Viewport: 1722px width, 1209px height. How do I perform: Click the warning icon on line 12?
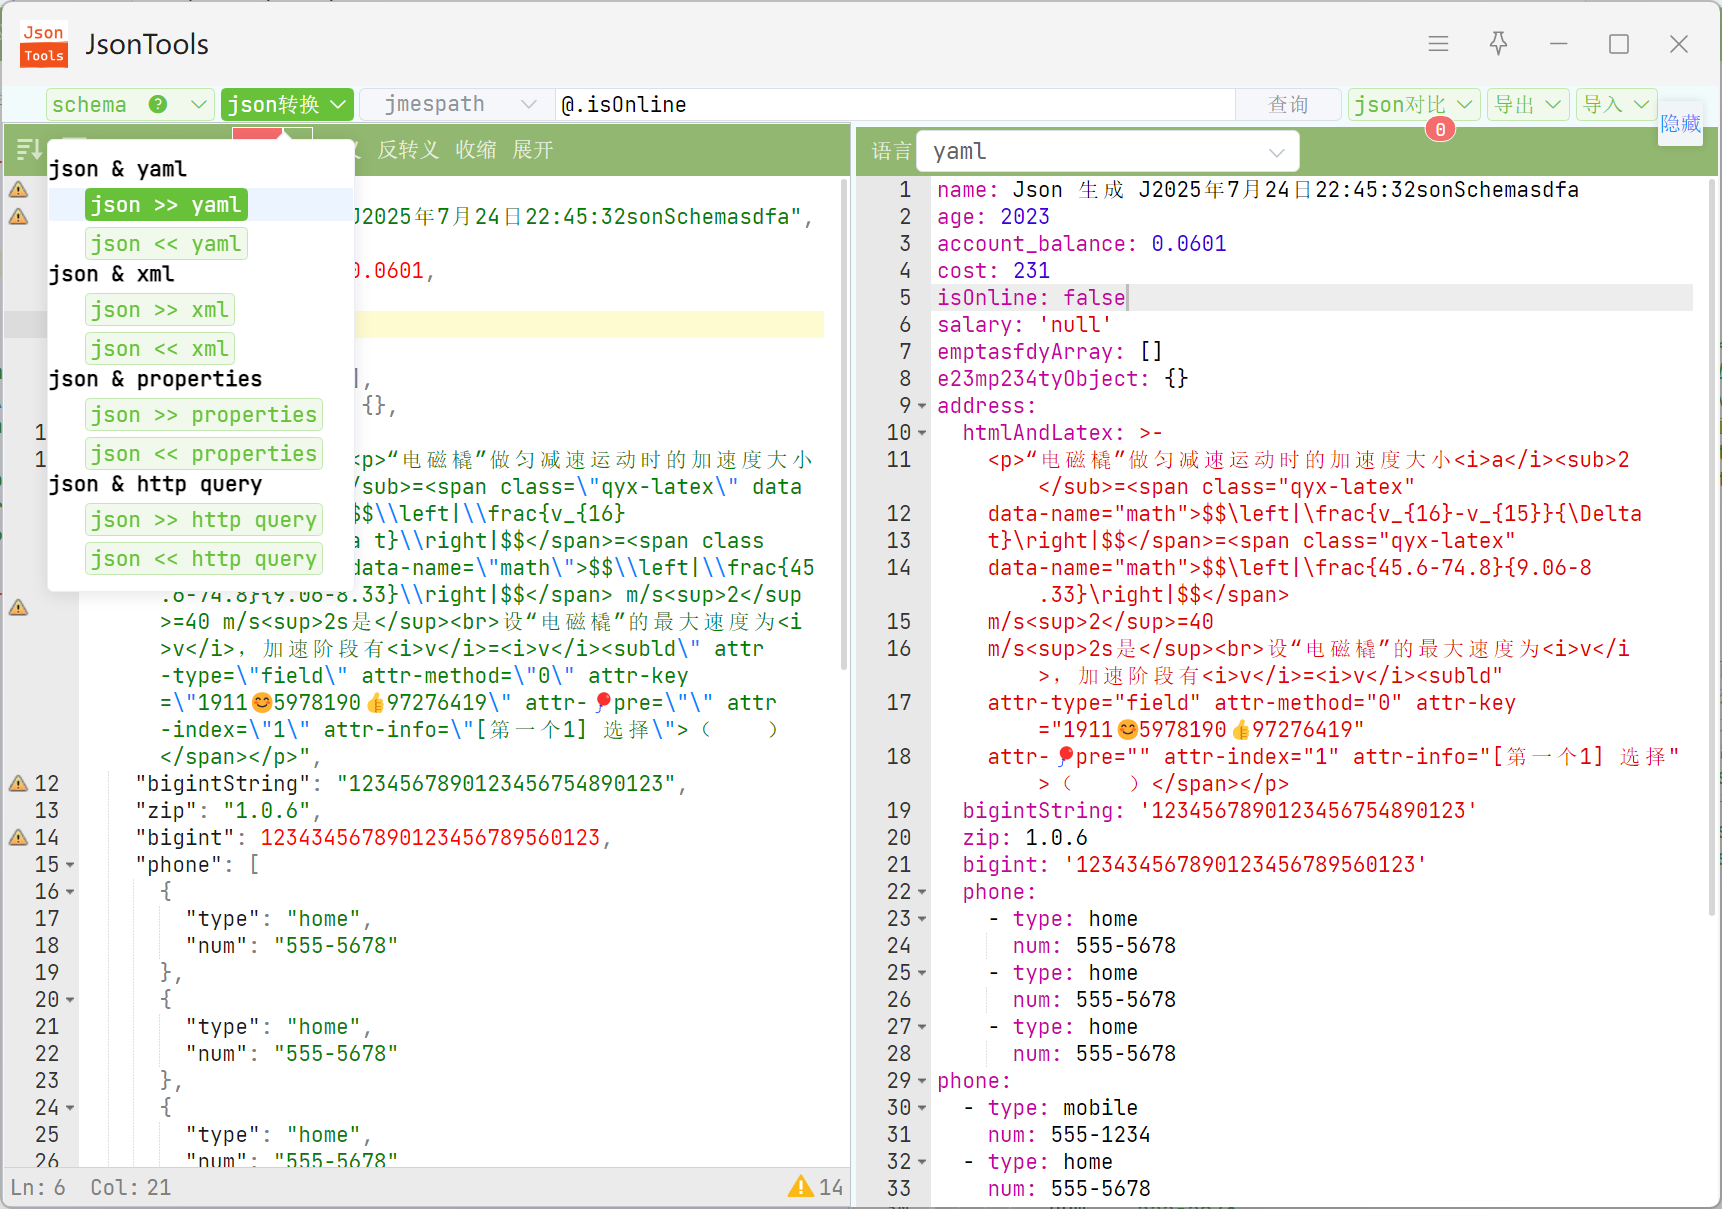coord(18,783)
